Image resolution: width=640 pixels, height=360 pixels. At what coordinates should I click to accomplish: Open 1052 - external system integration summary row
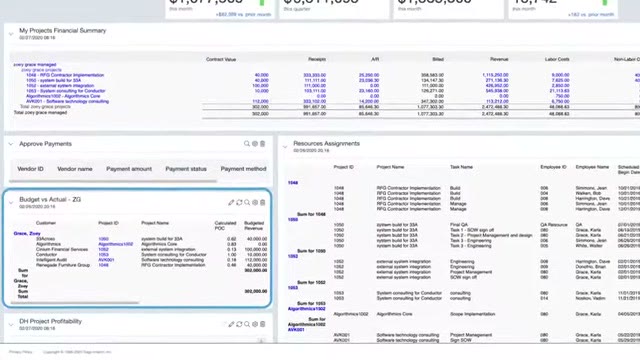coord(60,86)
